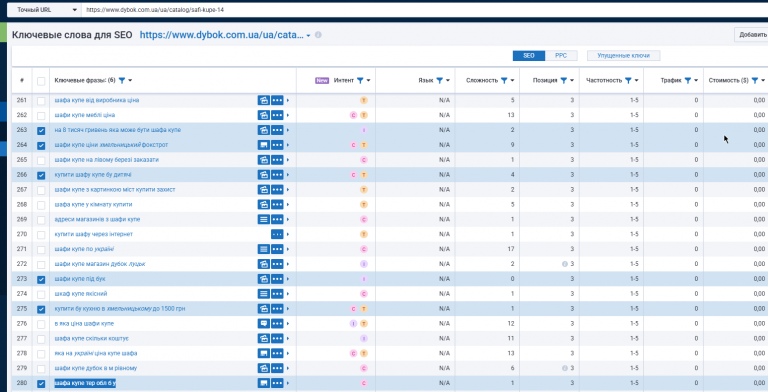
Task: Switch to the SEO tab
Action: pos(529,56)
